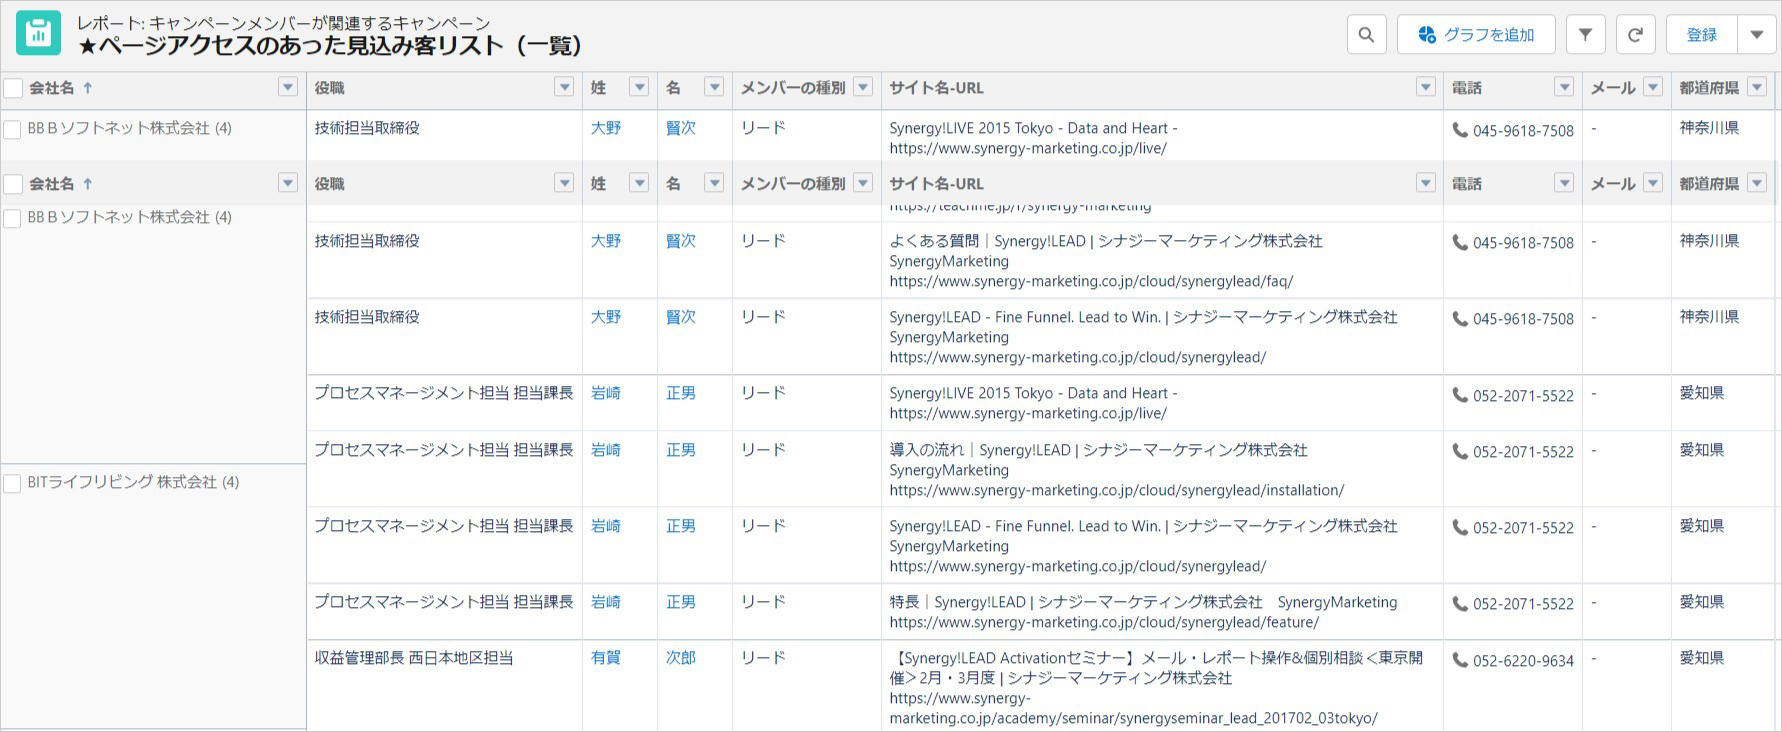Click 神奈川県 in the よくある質問 row
This screenshot has width=1782, height=732.
(x=1709, y=241)
